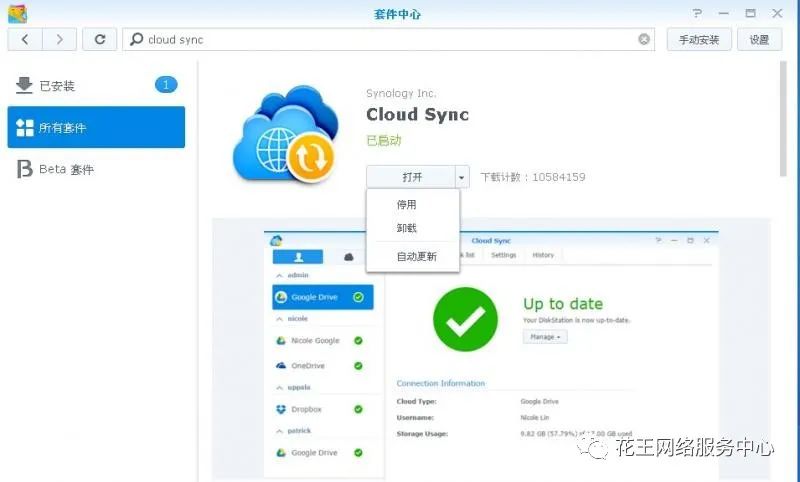Click the Cloud Sync package icon

click(286, 134)
